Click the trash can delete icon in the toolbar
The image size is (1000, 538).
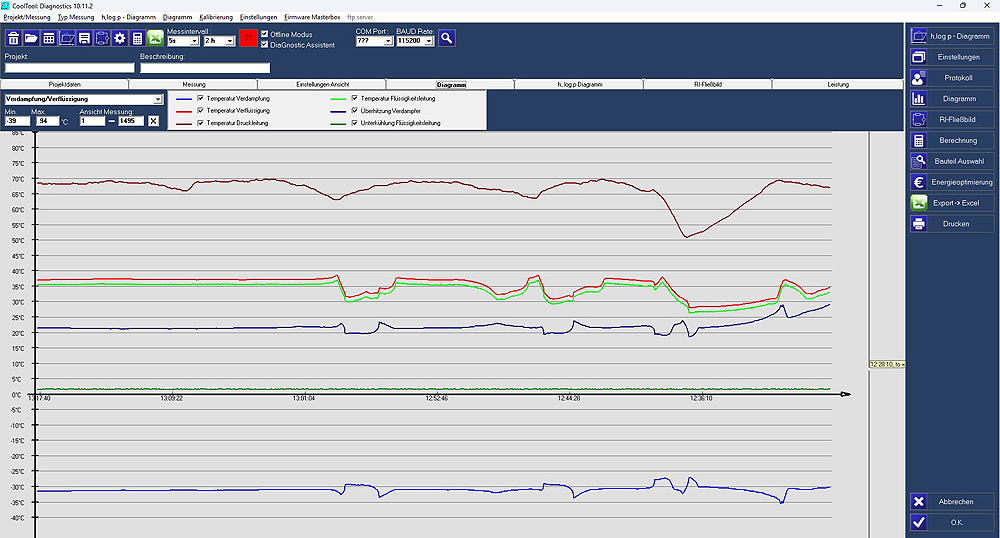coord(13,38)
